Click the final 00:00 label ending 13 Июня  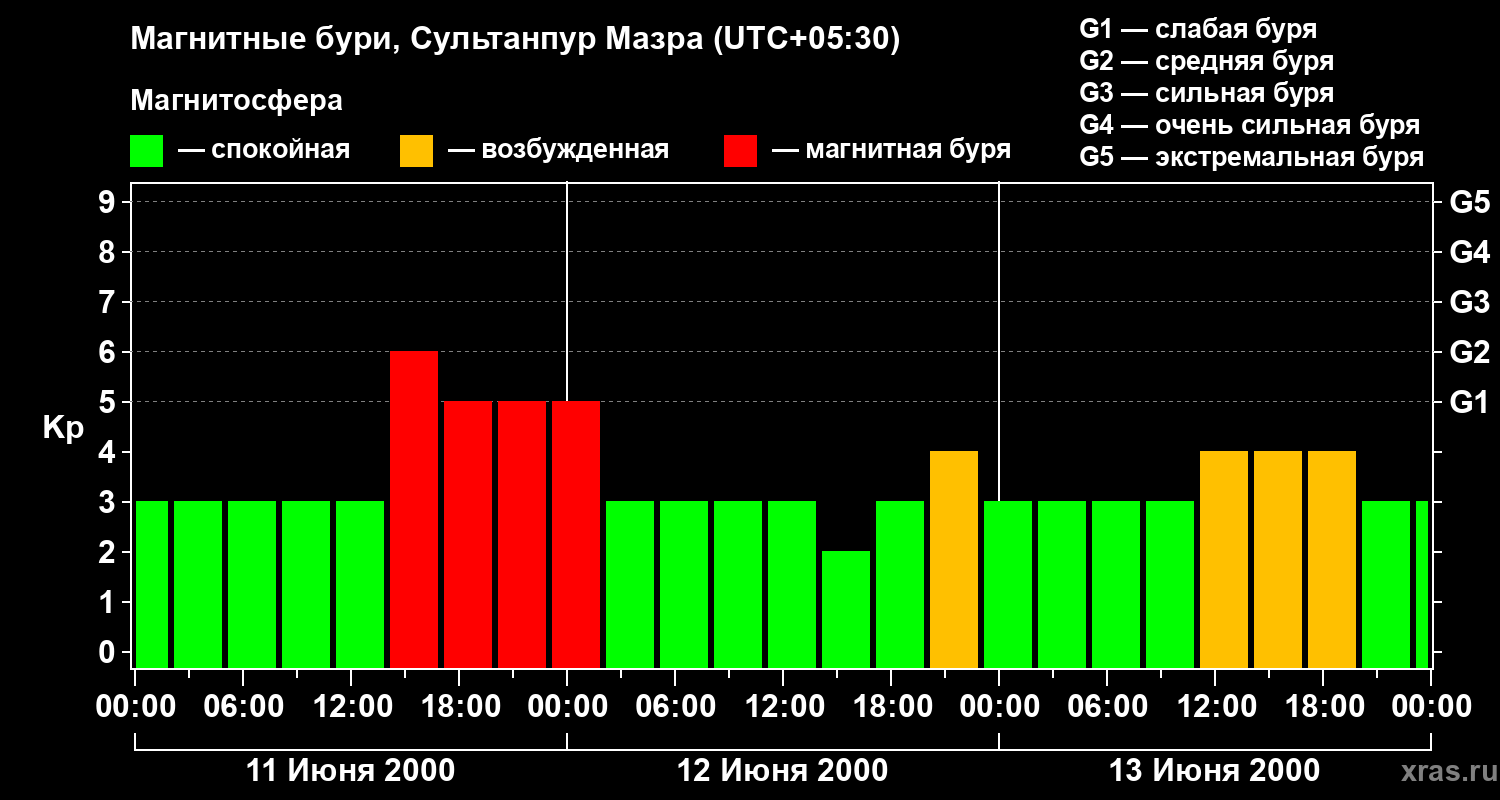point(1431,706)
